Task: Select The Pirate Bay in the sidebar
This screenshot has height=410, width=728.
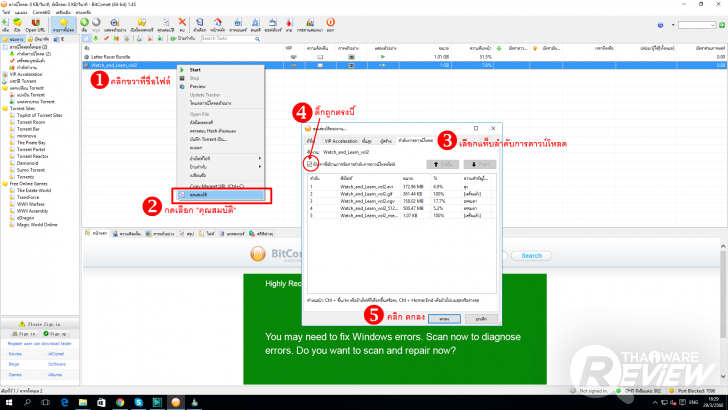Action: 31,143
